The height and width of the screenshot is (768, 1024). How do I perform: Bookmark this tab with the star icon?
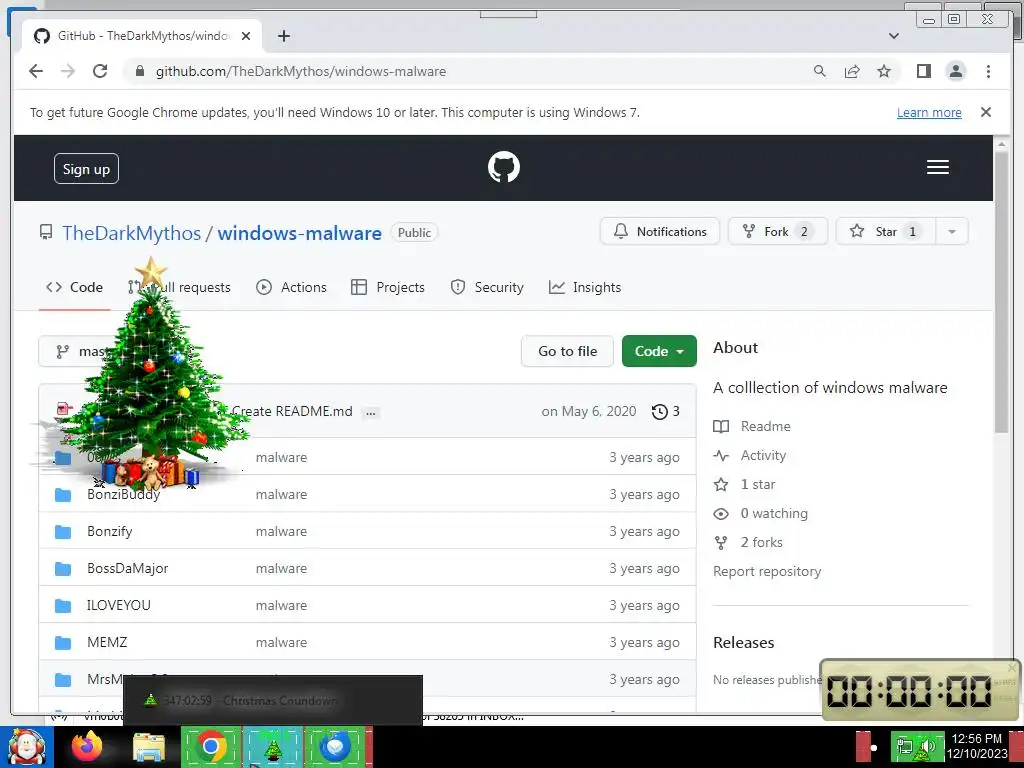click(x=884, y=71)
